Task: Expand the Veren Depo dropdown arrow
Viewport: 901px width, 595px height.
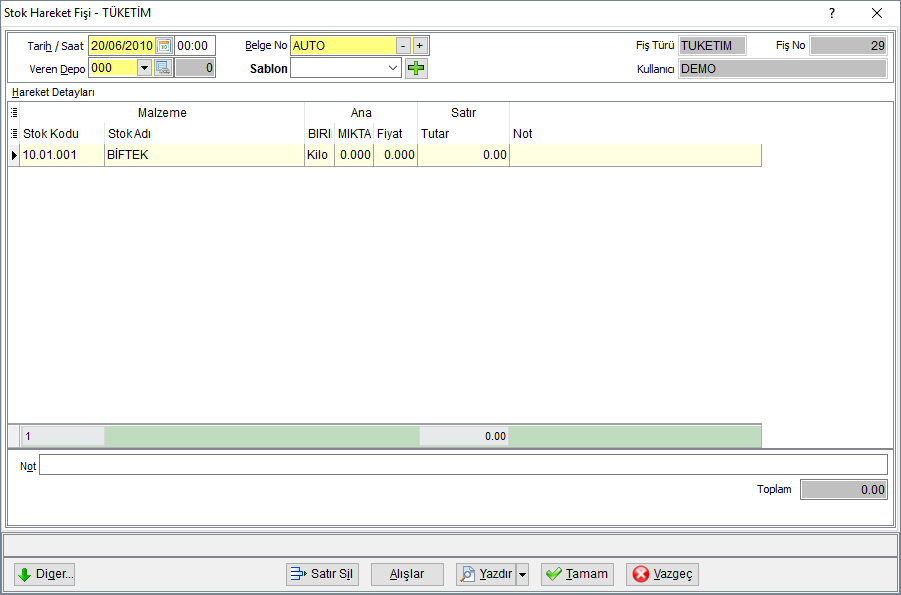Action: 144,68
